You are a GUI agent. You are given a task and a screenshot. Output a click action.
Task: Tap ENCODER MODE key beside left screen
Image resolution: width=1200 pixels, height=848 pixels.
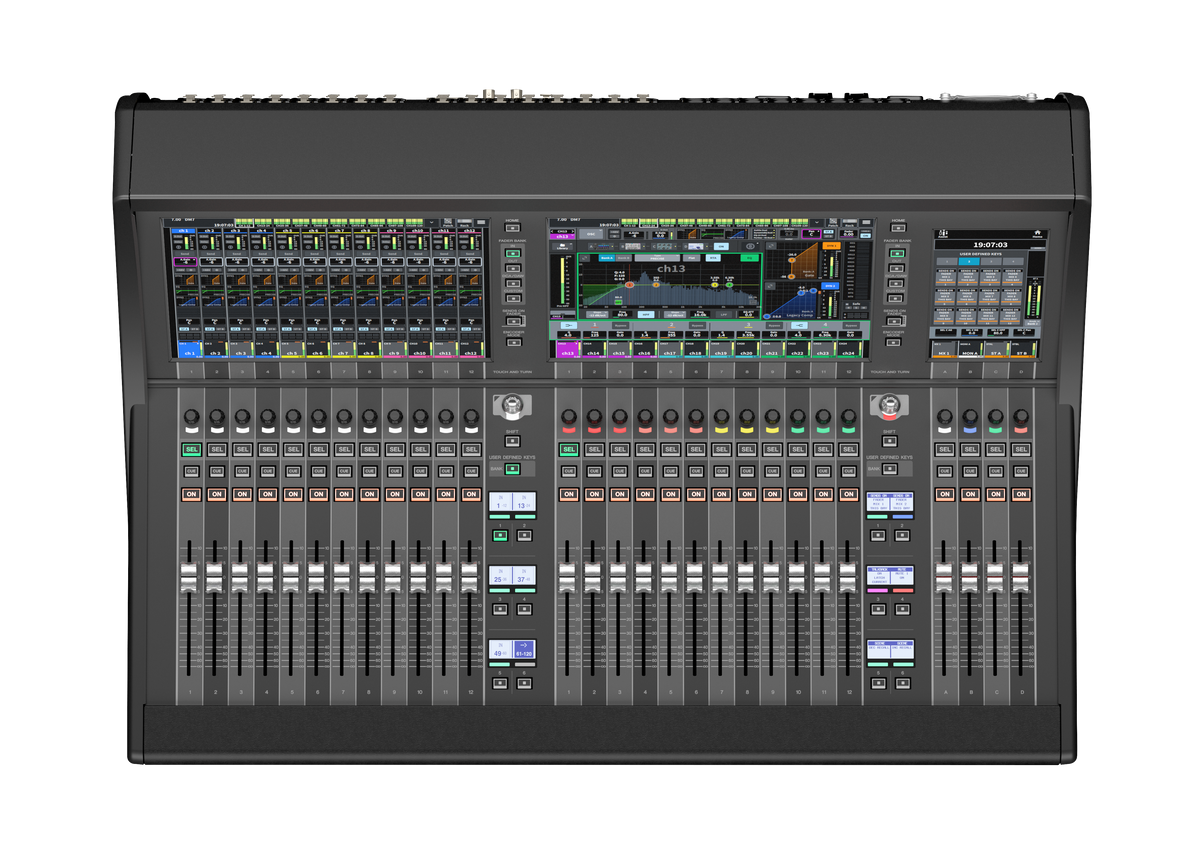coord(513,341)
